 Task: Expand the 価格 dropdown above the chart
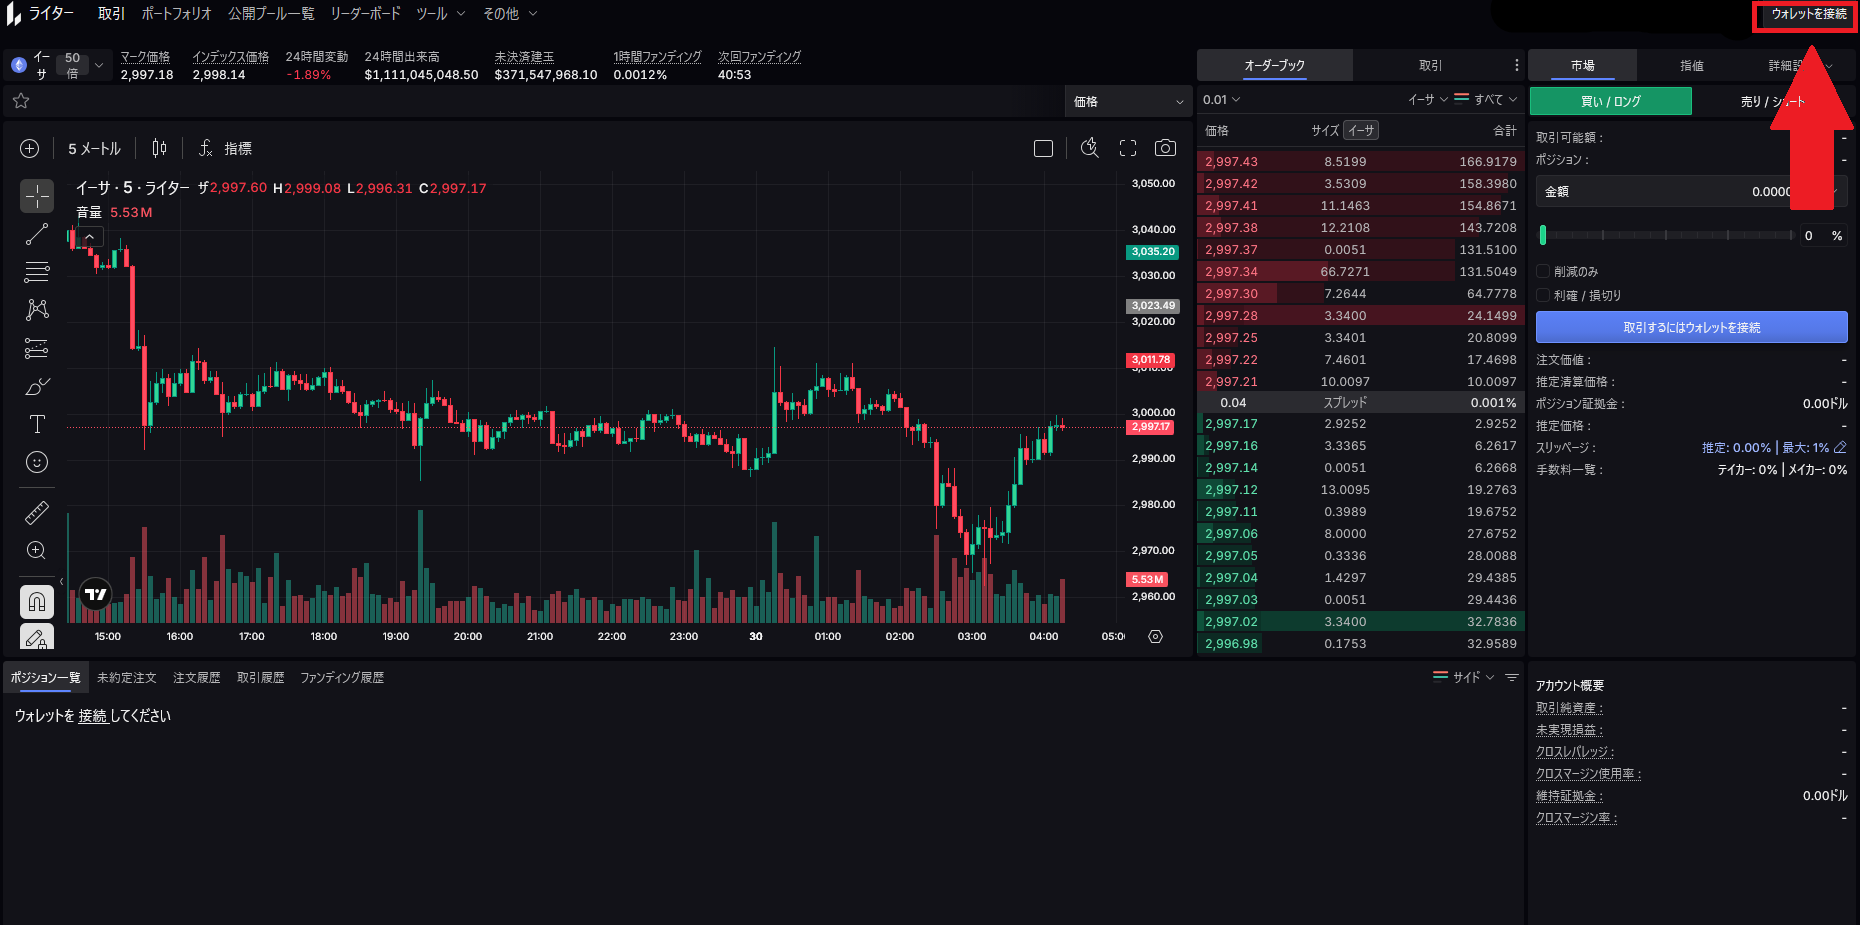point(1127,101)
